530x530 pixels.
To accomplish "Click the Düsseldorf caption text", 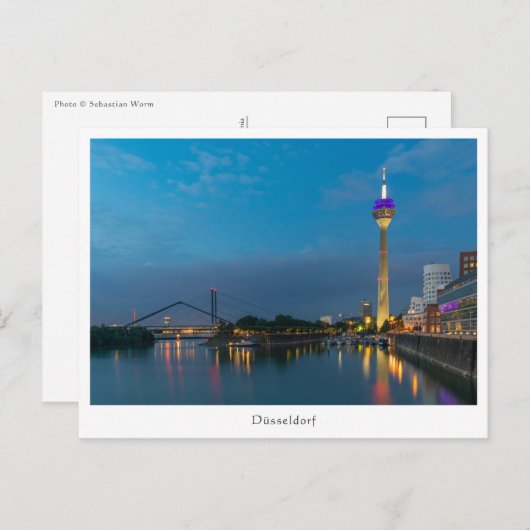I will 284,420.
